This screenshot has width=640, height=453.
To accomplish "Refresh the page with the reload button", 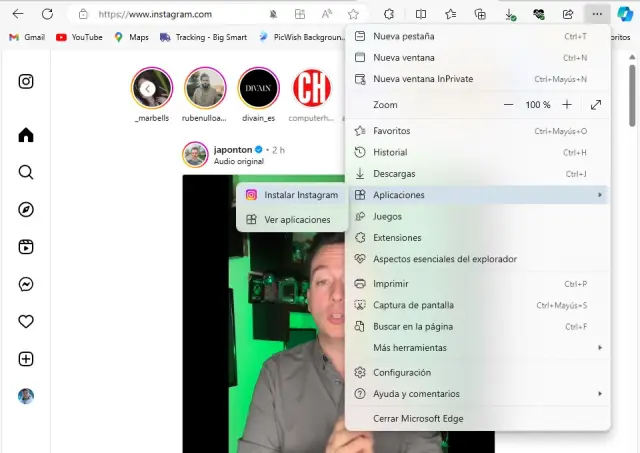I will 47,14.
